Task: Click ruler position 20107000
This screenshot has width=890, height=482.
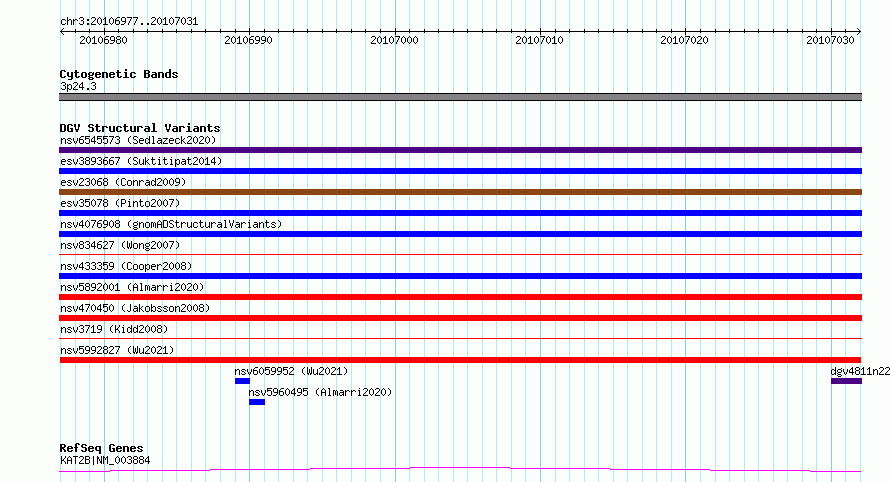Action: point(394,40)
